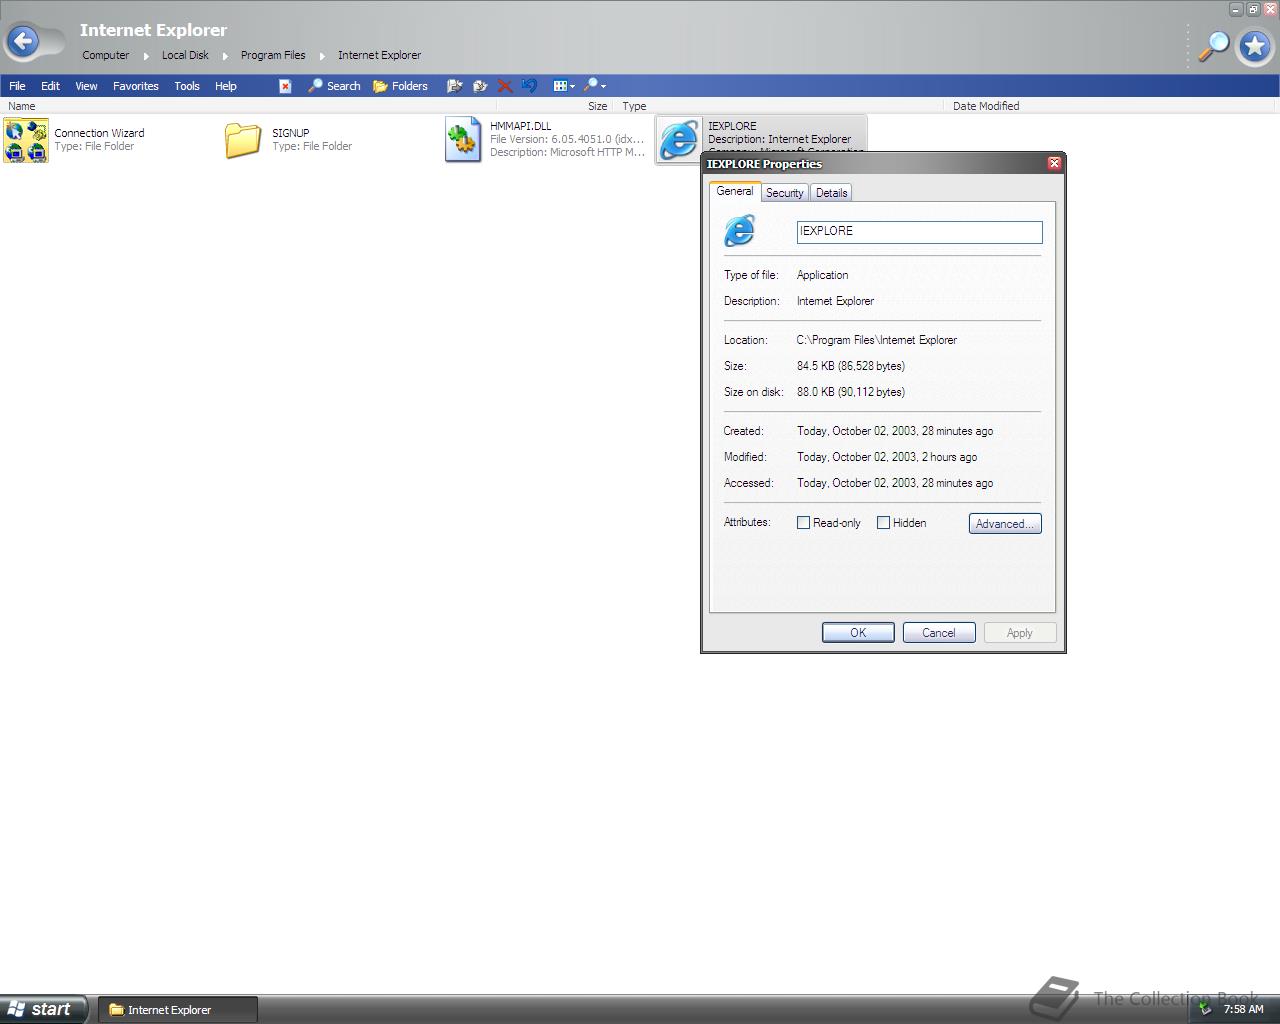Click the Internet Explorer taskbar button
Screen dimensions: 1280x1024
(178, 1010)
